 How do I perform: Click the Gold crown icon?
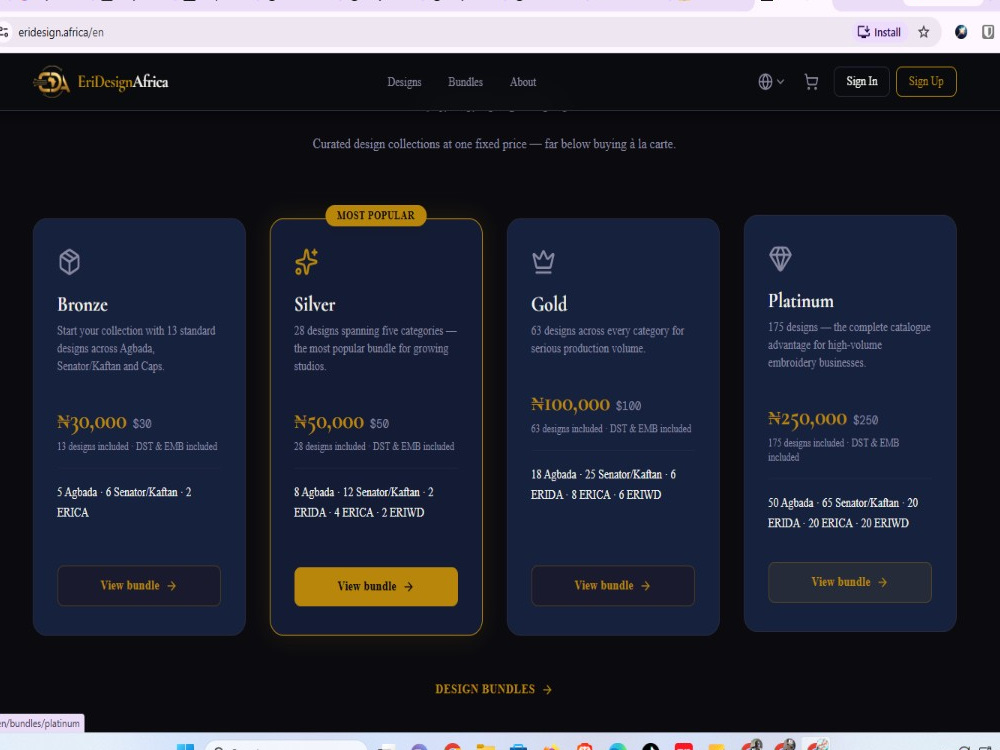coord(543,261)
